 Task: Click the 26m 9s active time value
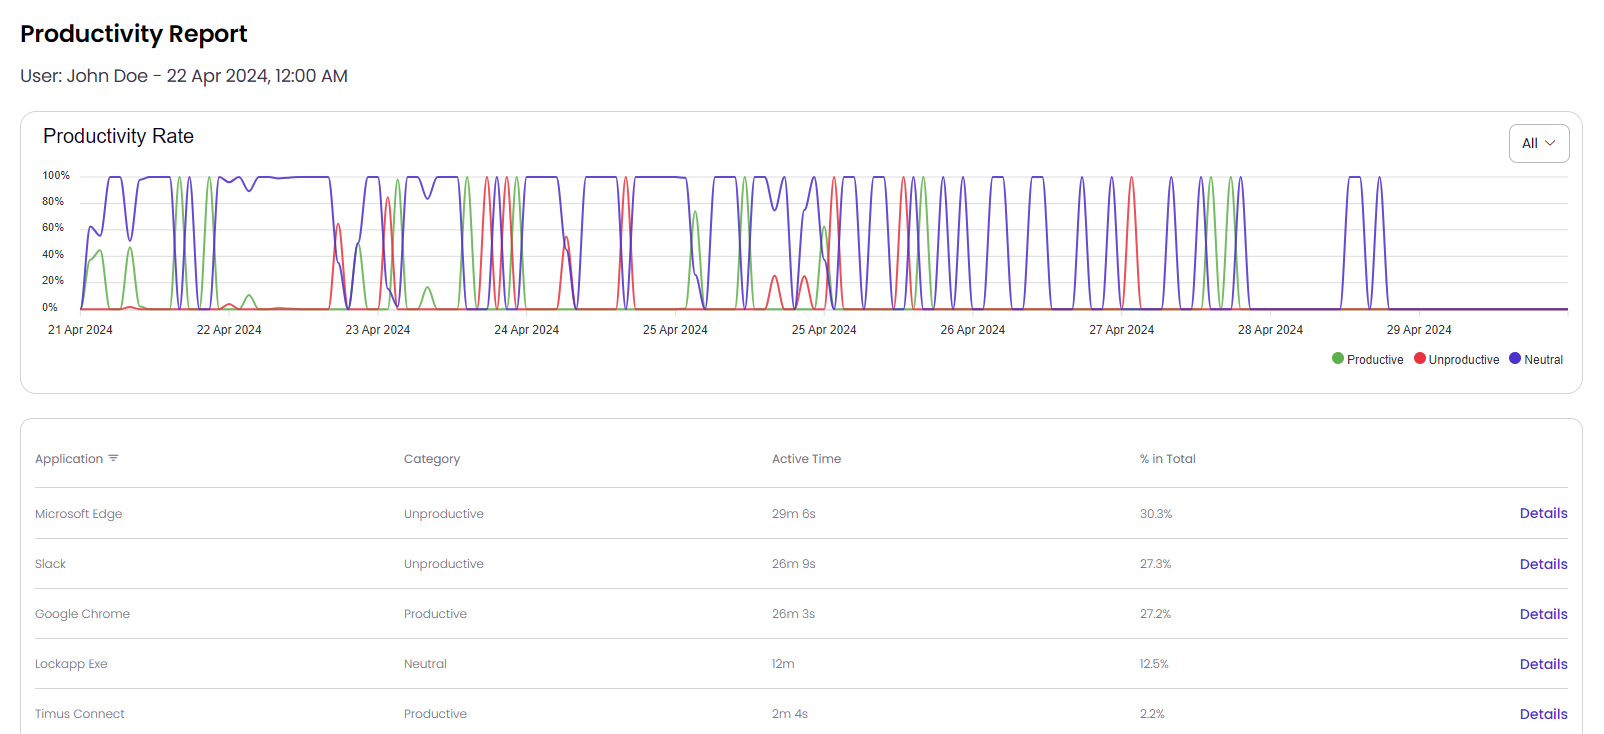793,564
